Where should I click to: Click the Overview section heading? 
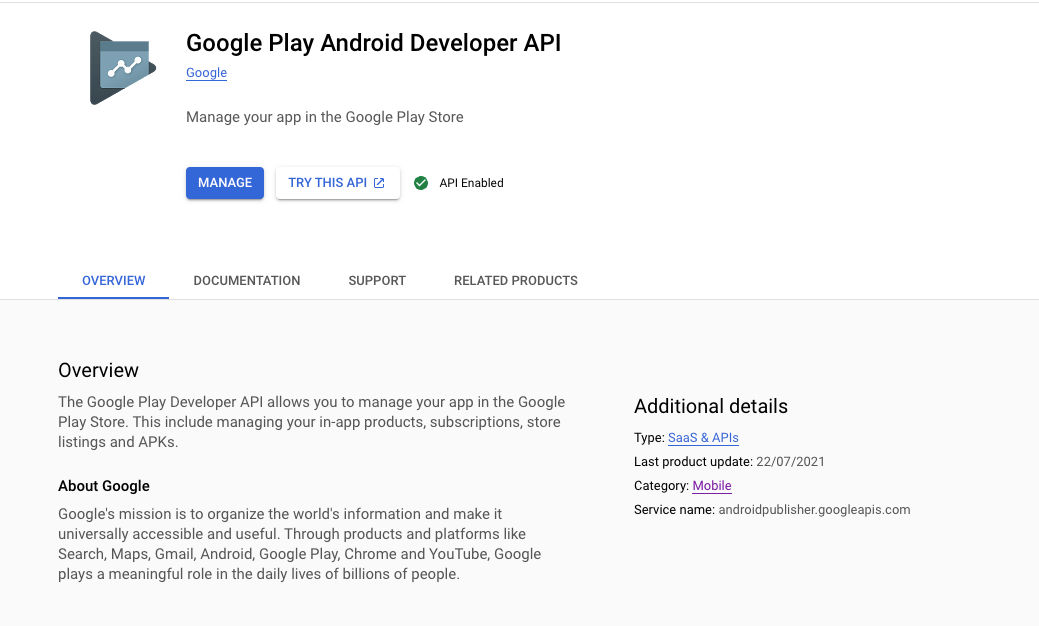(x=98, y=370)
